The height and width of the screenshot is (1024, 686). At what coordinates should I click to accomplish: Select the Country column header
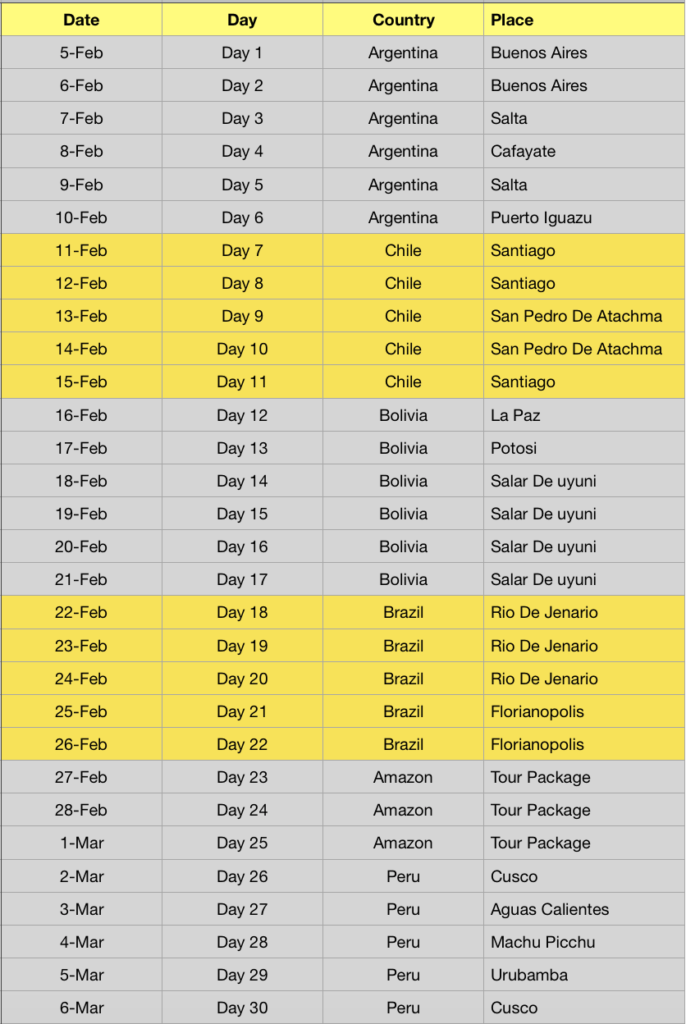pos(403,20)
